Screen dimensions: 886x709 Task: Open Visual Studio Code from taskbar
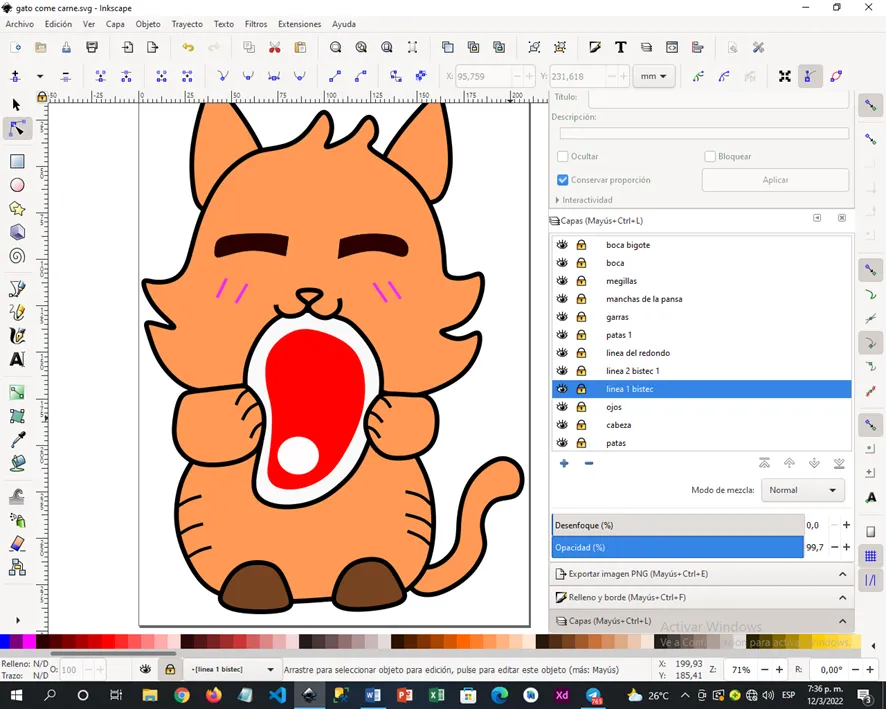(277, 695)
